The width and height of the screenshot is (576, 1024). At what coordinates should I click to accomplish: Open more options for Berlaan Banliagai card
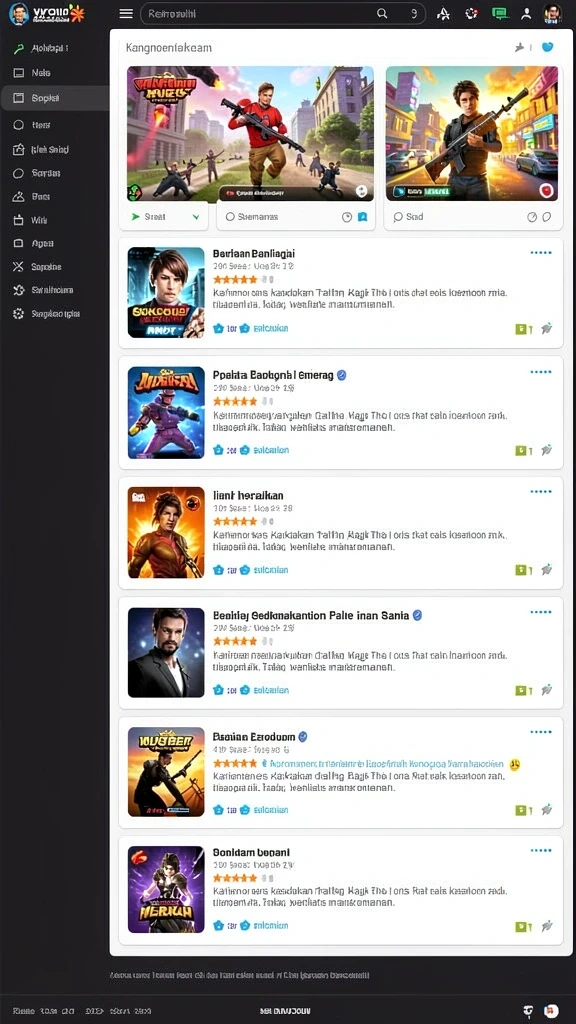pyautogui.click(x=541, y=253)
